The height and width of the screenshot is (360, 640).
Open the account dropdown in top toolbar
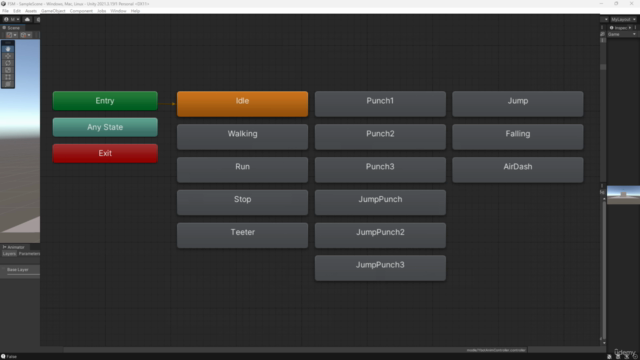coord(11,19)
